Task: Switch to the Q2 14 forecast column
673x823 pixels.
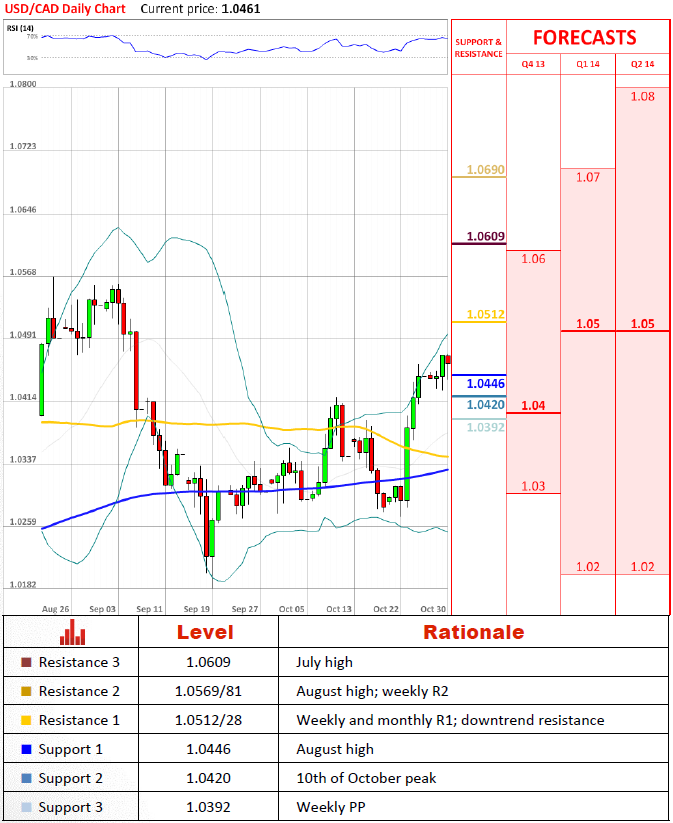Action: point(642,64)
